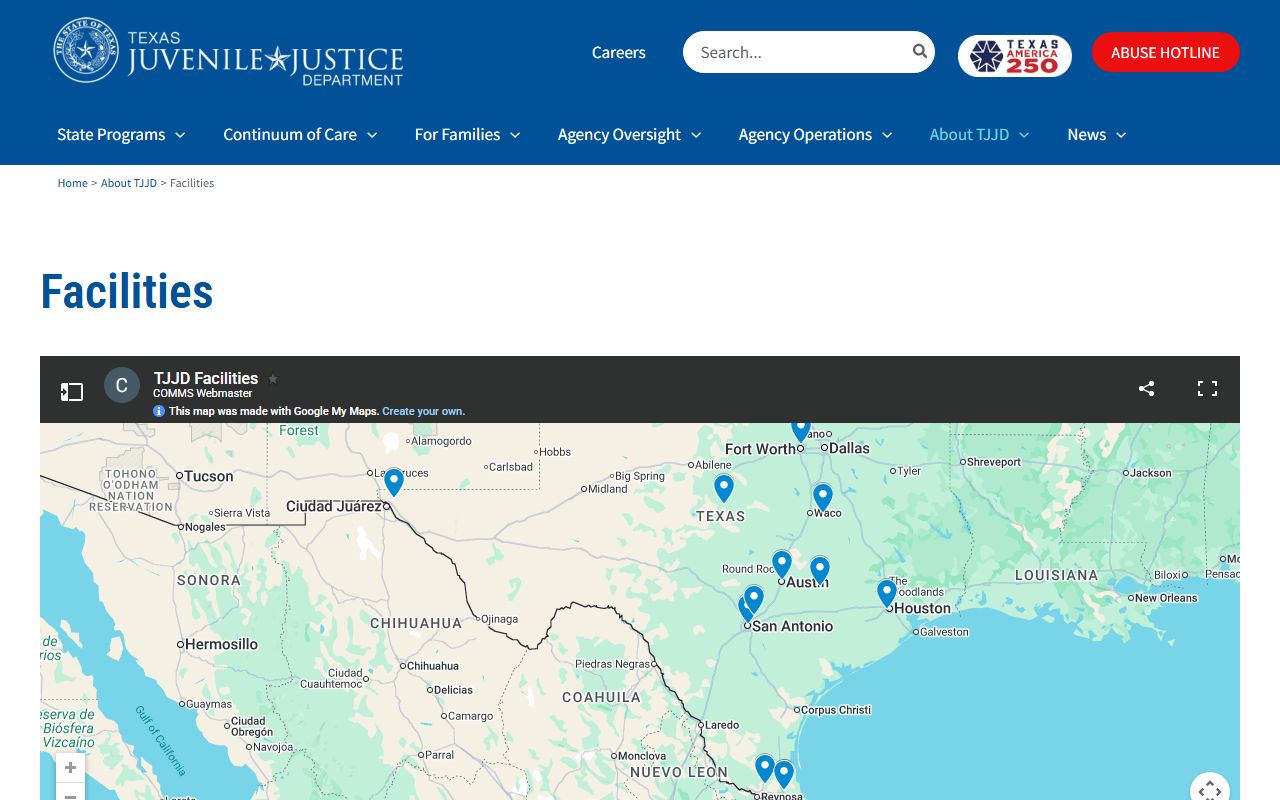The image size is (1280, 800).
Task: Open the Texas America 250 badge
Action: pyautogui.click(x=1014, y=56)
